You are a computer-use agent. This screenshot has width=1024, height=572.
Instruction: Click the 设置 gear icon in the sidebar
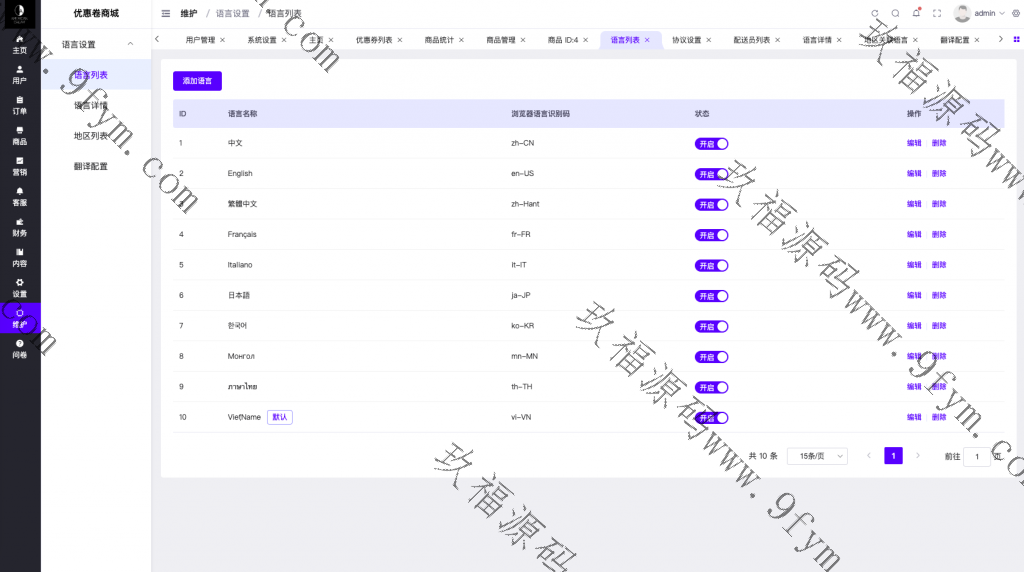click(x=20, y=288)
